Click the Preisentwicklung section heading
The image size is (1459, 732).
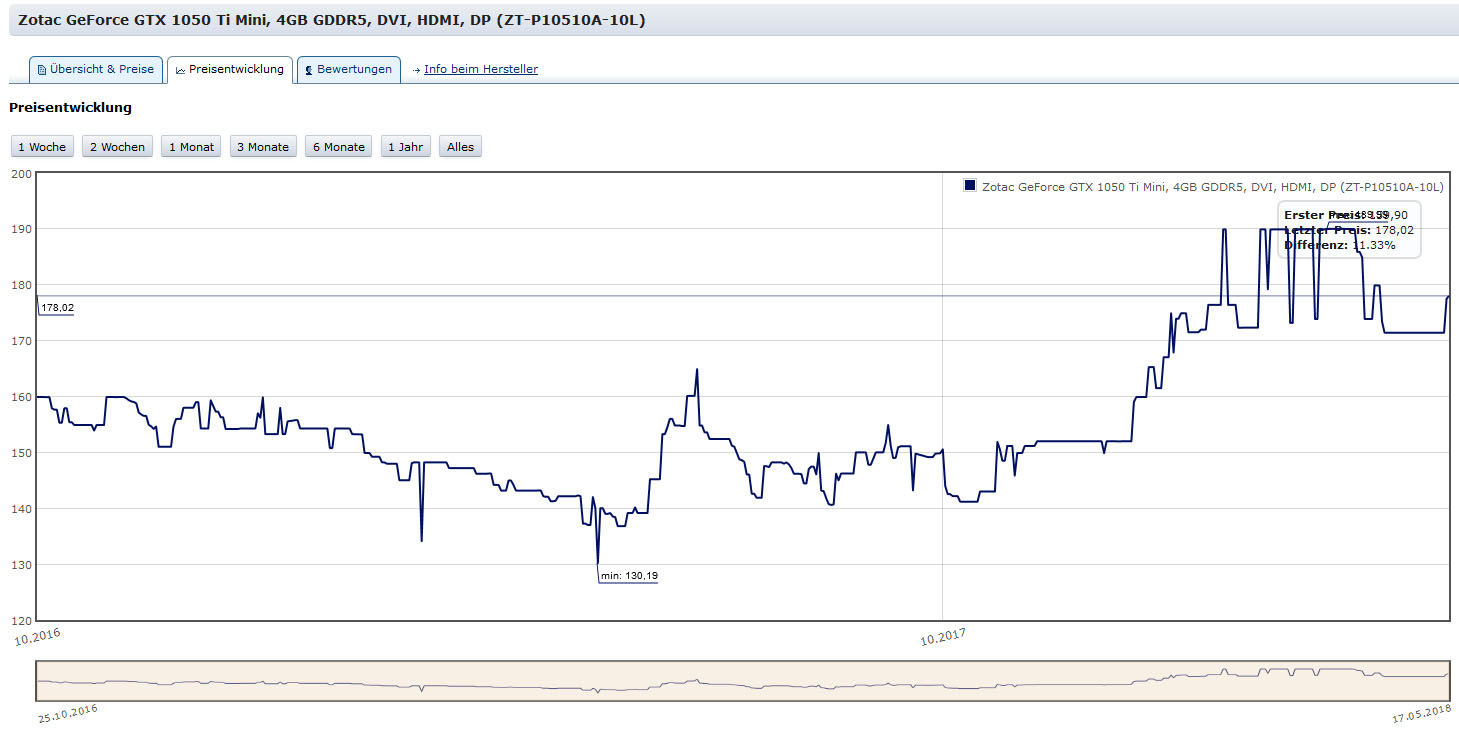(x=70, y=107)
